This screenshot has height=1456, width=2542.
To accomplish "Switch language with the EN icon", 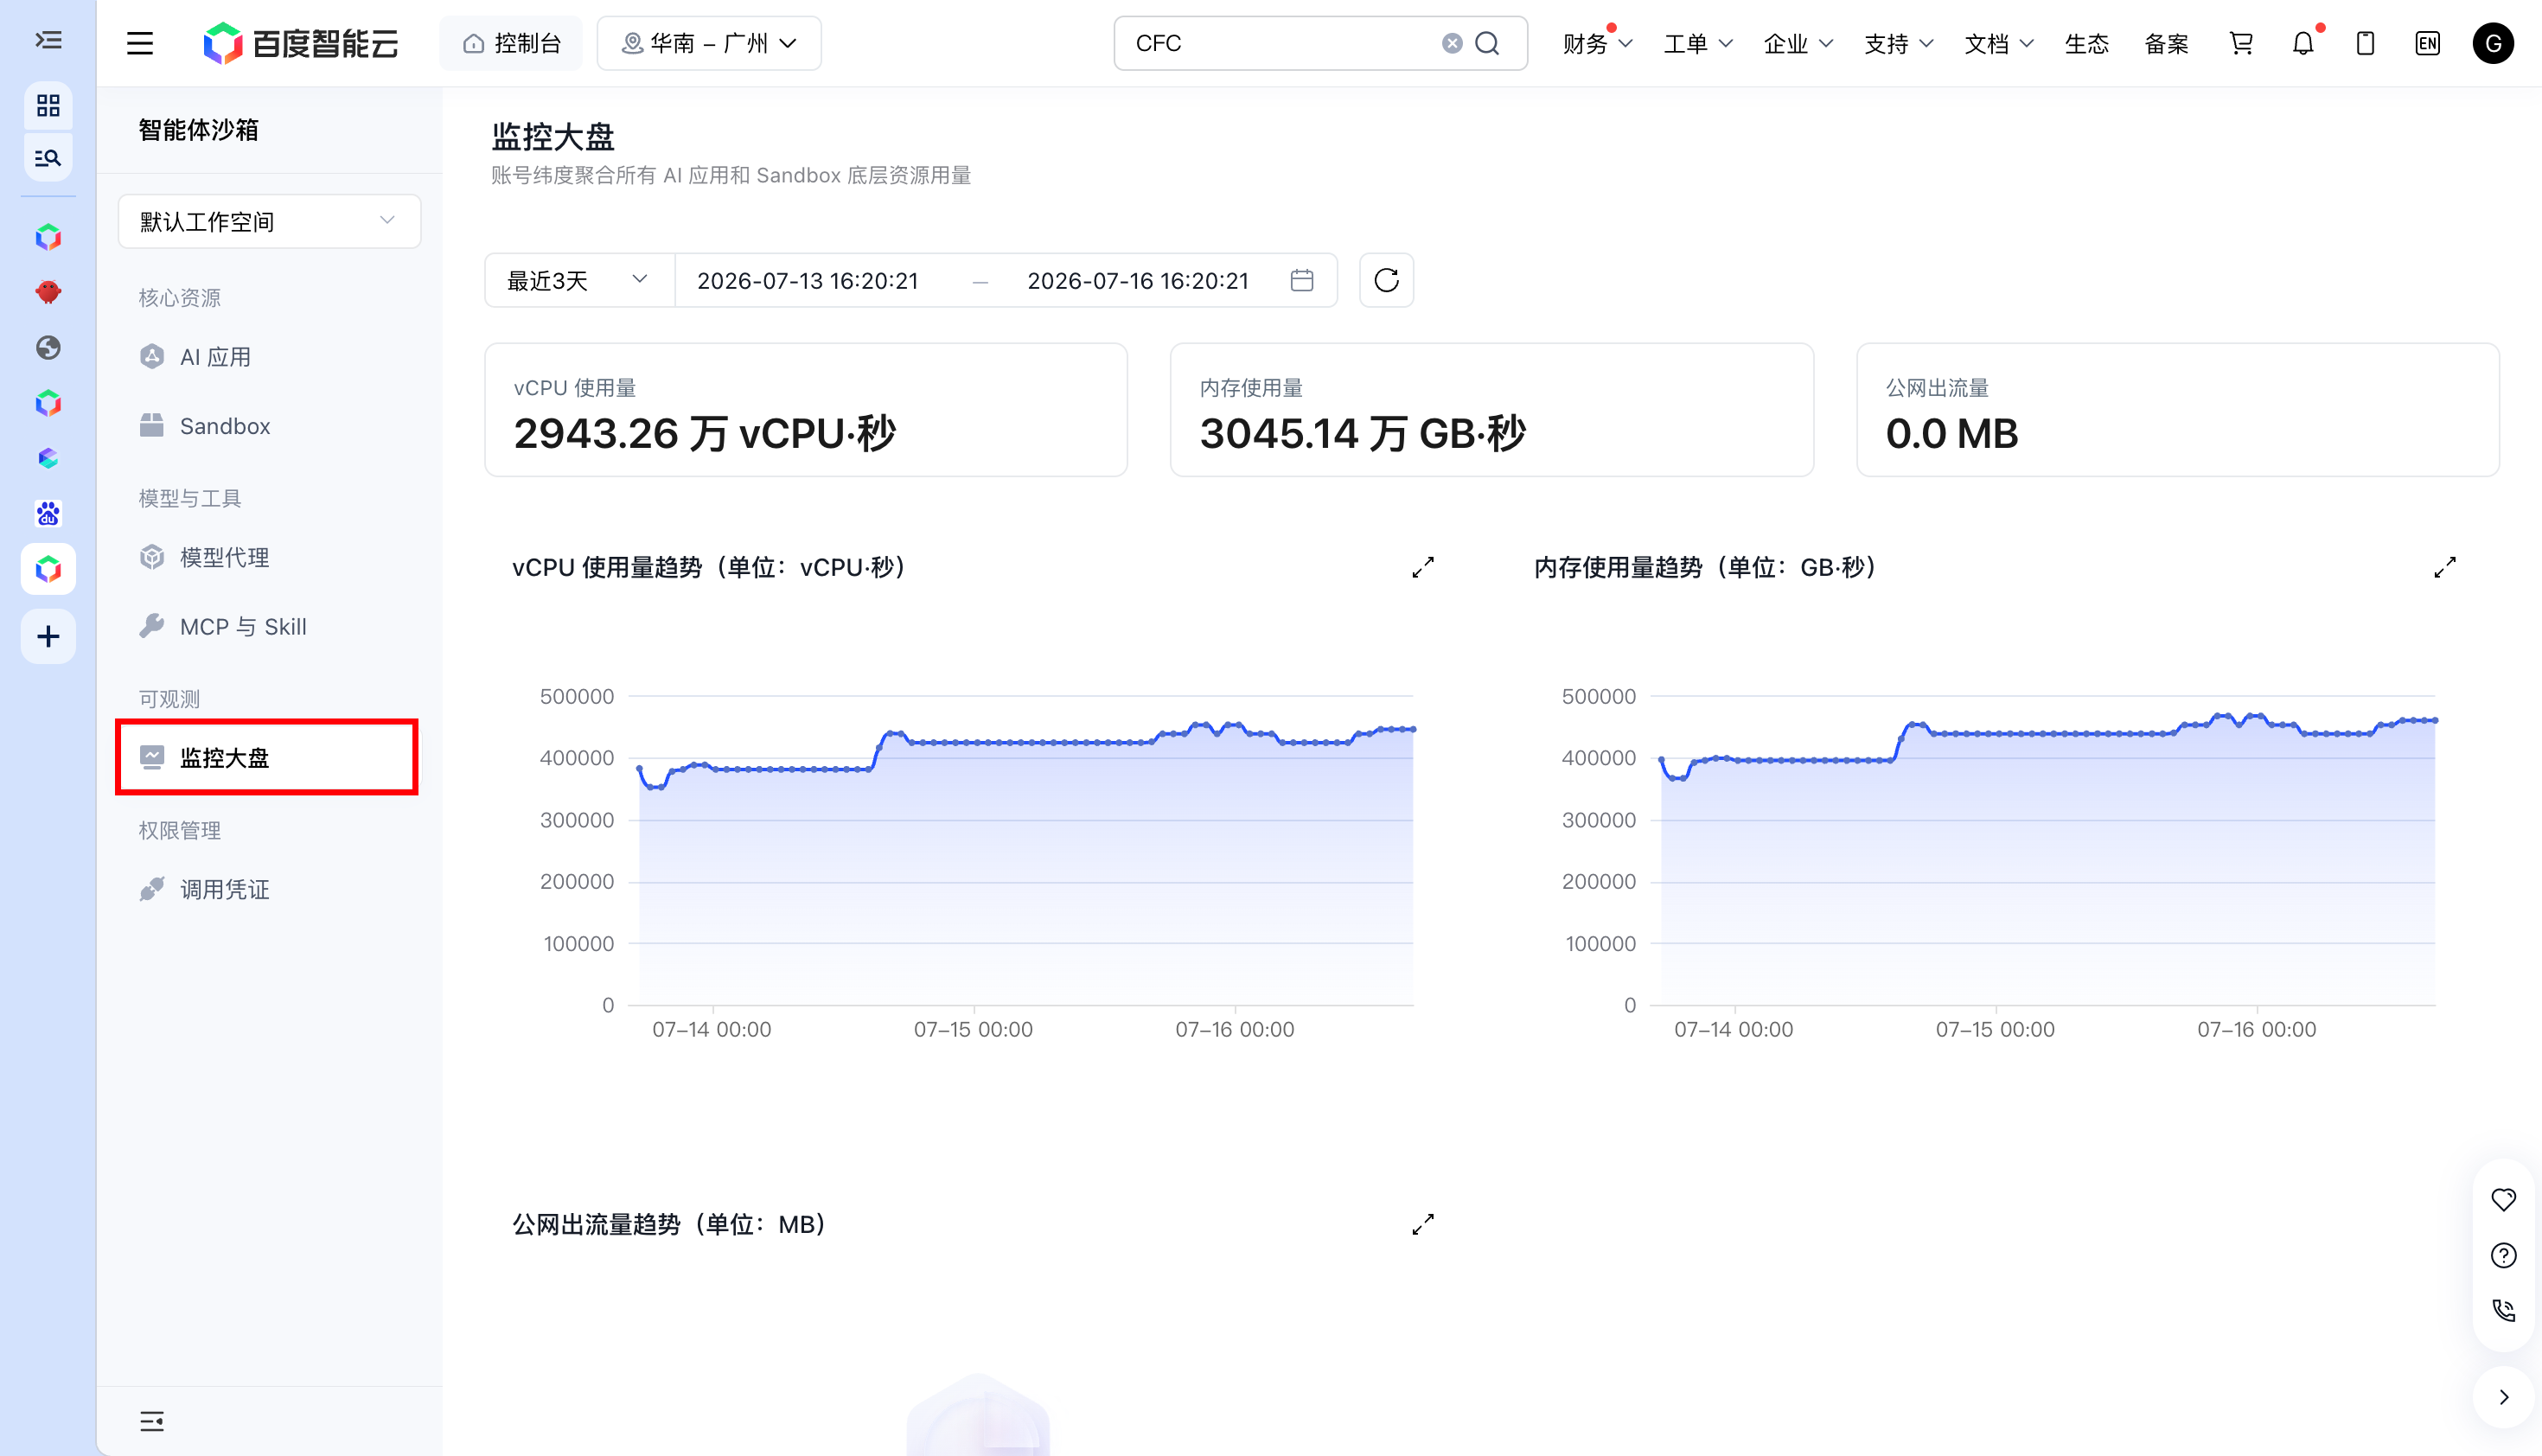I will 2427,43.
